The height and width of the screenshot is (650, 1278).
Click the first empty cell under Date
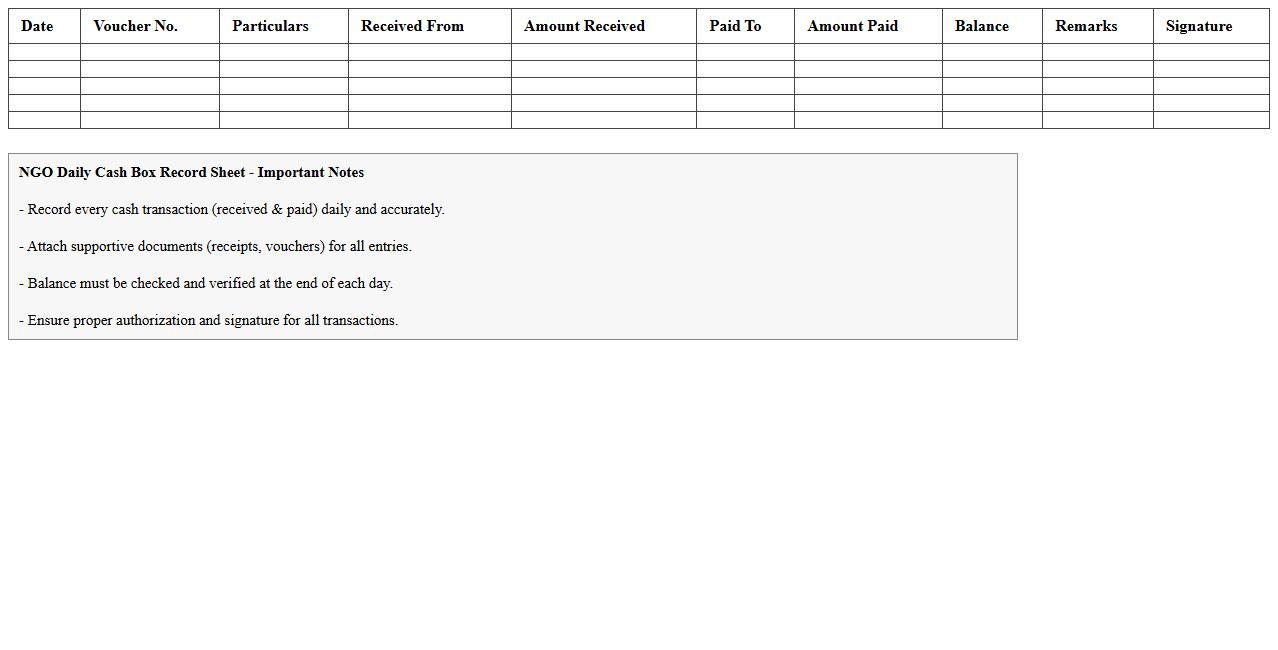[x=44, y=52]
